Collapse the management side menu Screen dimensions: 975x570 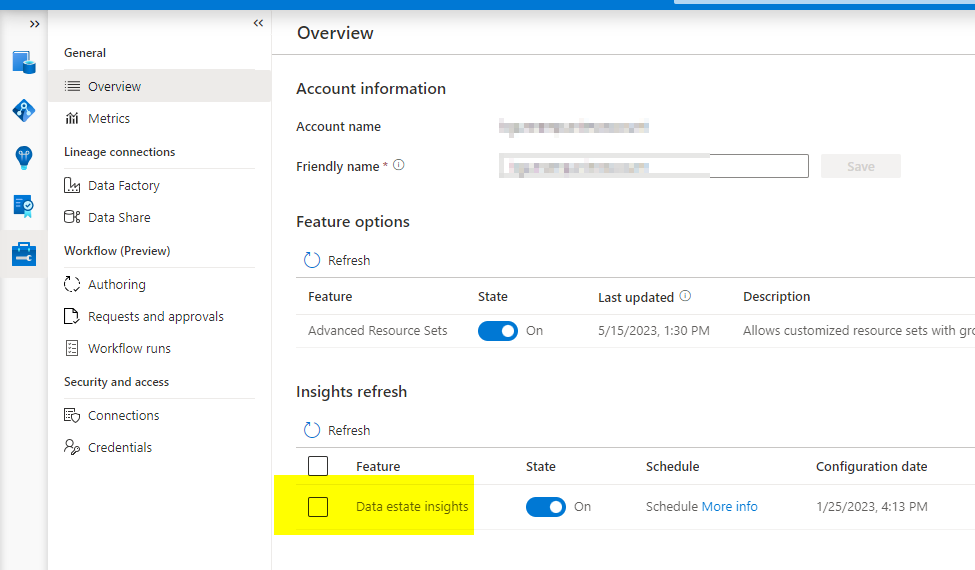(258, 23)
